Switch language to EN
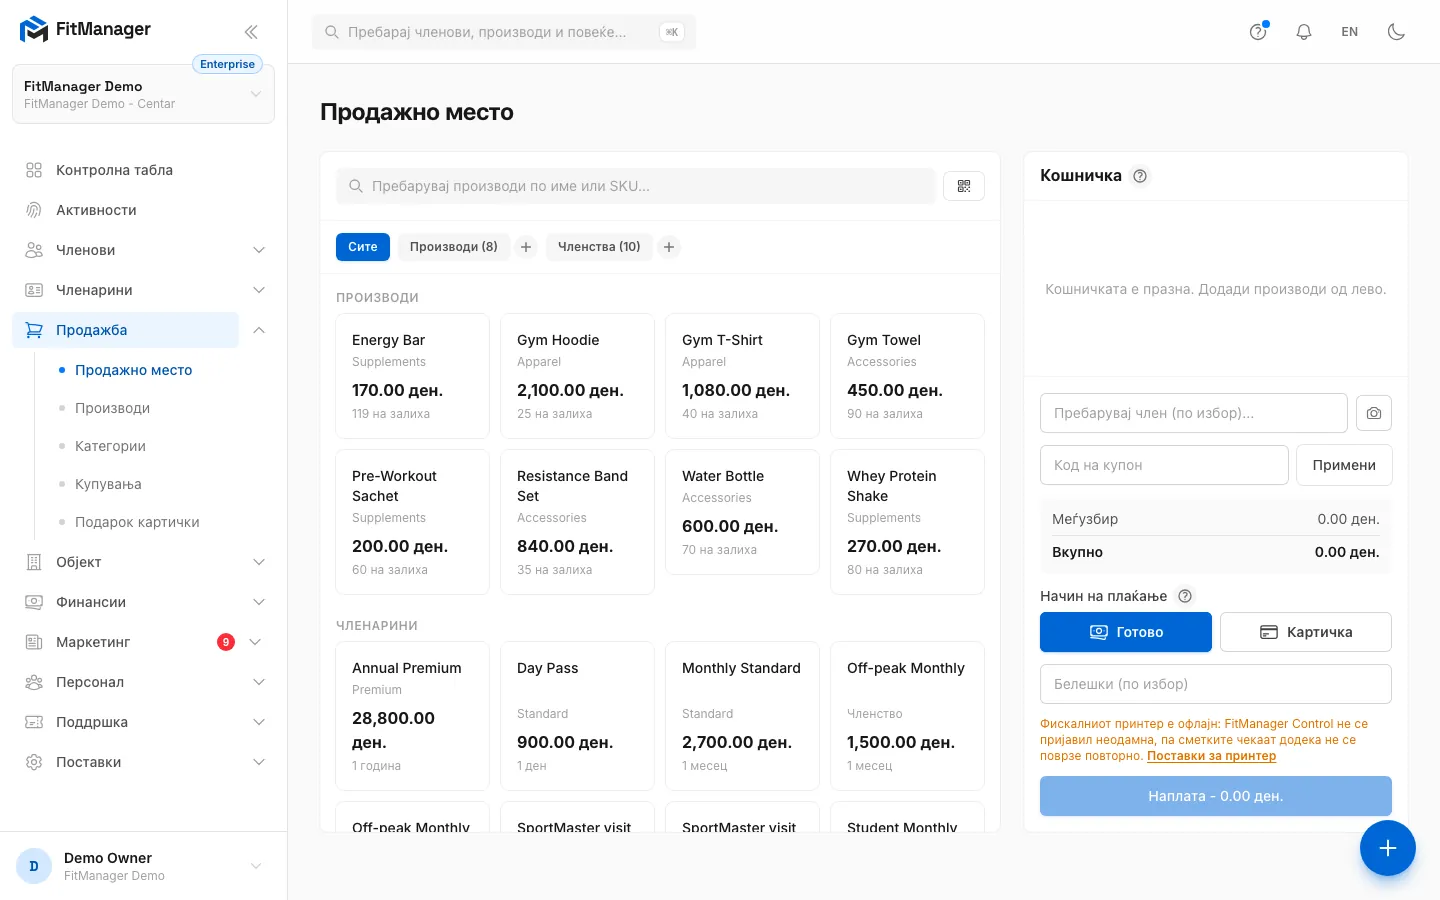Image resolution: width=1440 pixels, height=900 pixels. coord(1350,32)
